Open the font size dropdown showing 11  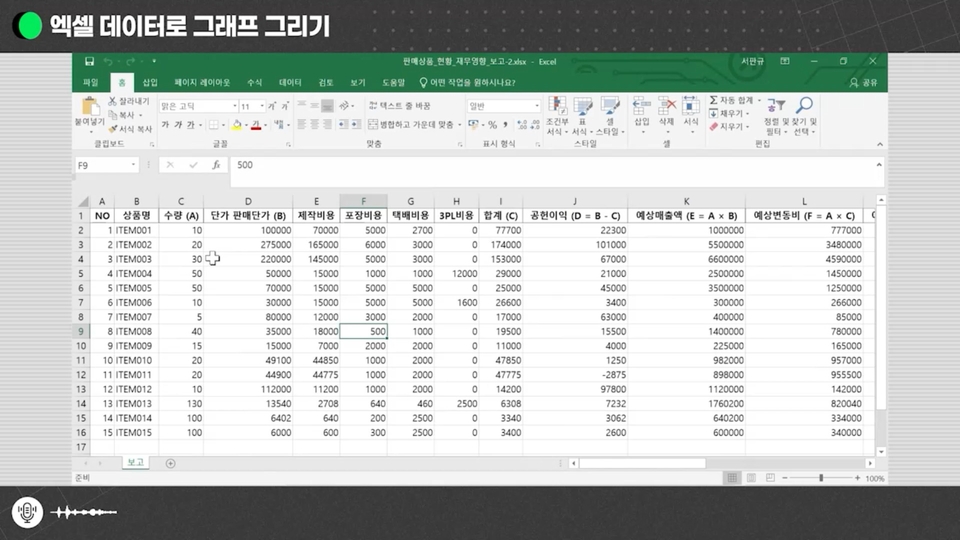[262, 107]
